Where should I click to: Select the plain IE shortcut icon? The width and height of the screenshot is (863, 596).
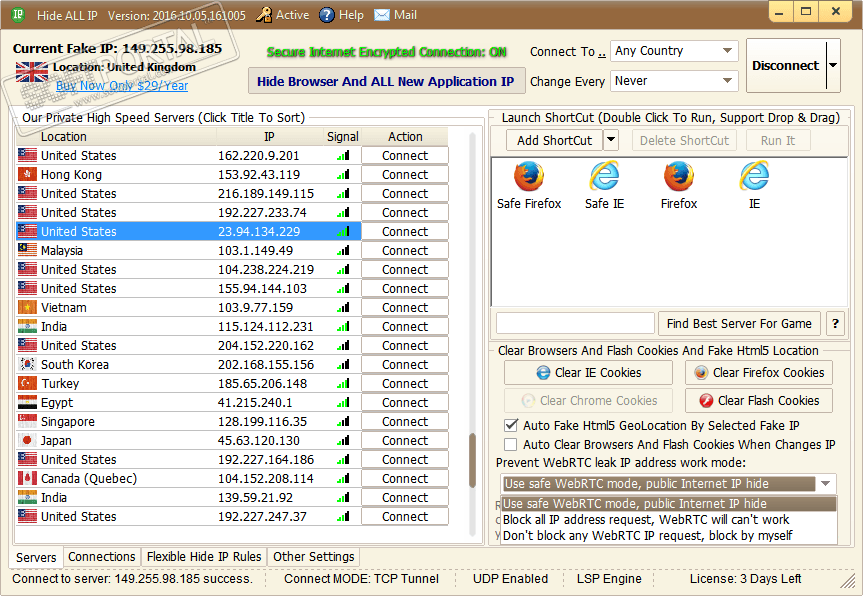[x=755, y=176]
